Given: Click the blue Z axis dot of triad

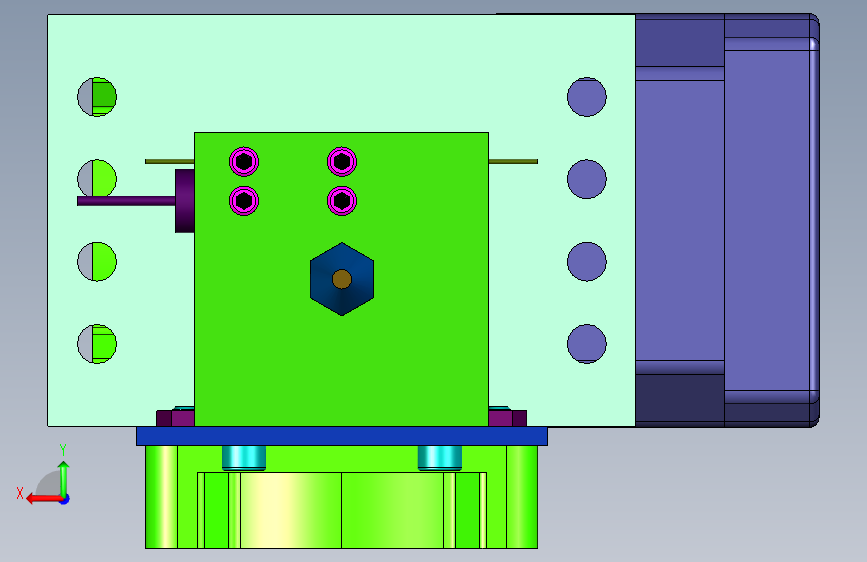Looking at the screenshot, I should (x=65, y=499).
